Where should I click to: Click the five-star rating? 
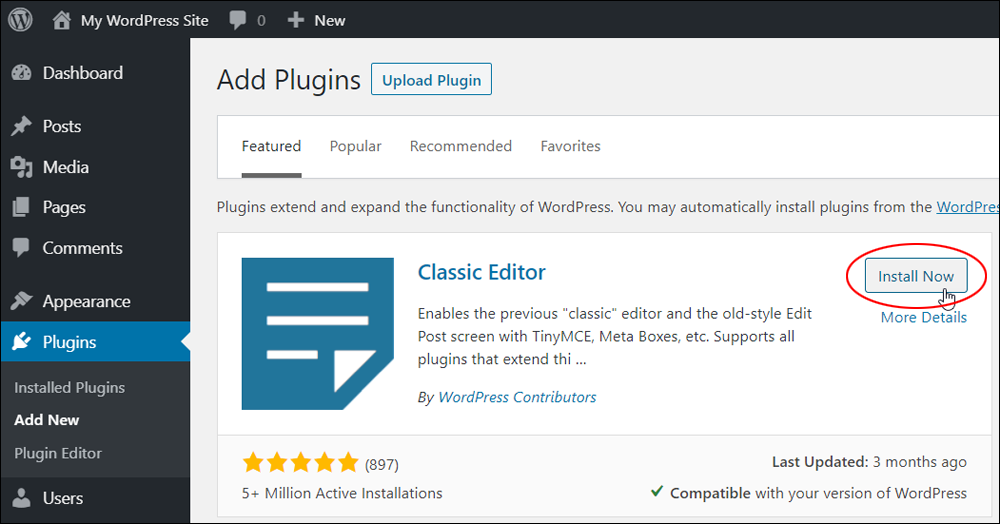coord(300,462)
